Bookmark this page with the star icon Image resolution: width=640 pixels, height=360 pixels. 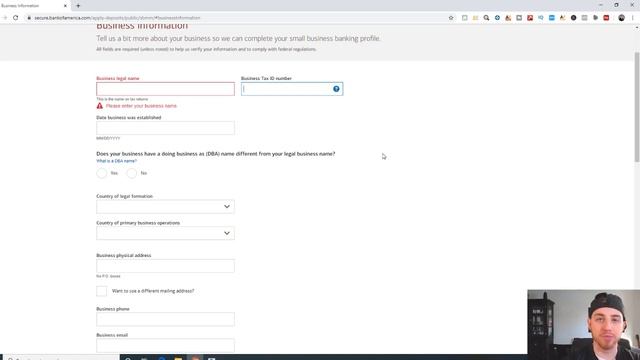(x=451, y=18)
